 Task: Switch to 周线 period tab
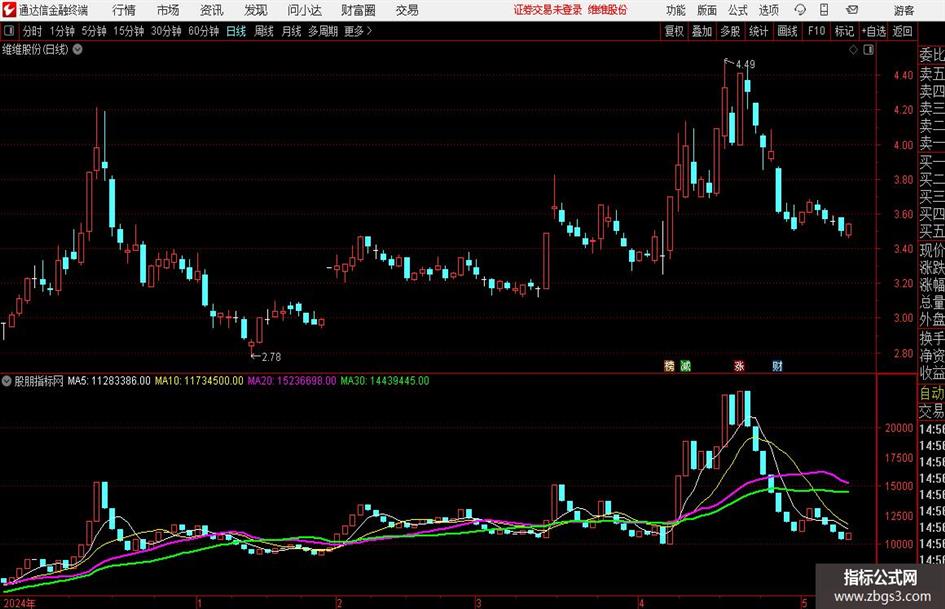click(x=264, y=31)
